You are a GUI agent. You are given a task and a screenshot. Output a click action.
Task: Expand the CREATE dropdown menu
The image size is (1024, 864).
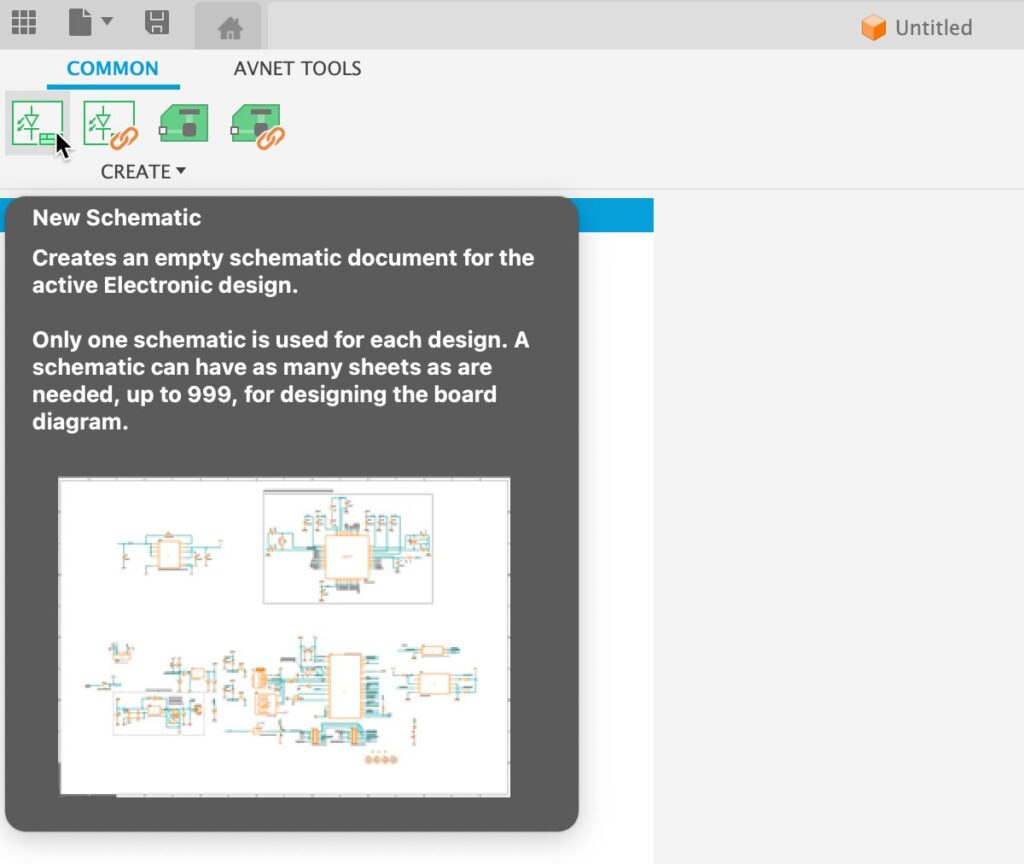click(143, 171)
